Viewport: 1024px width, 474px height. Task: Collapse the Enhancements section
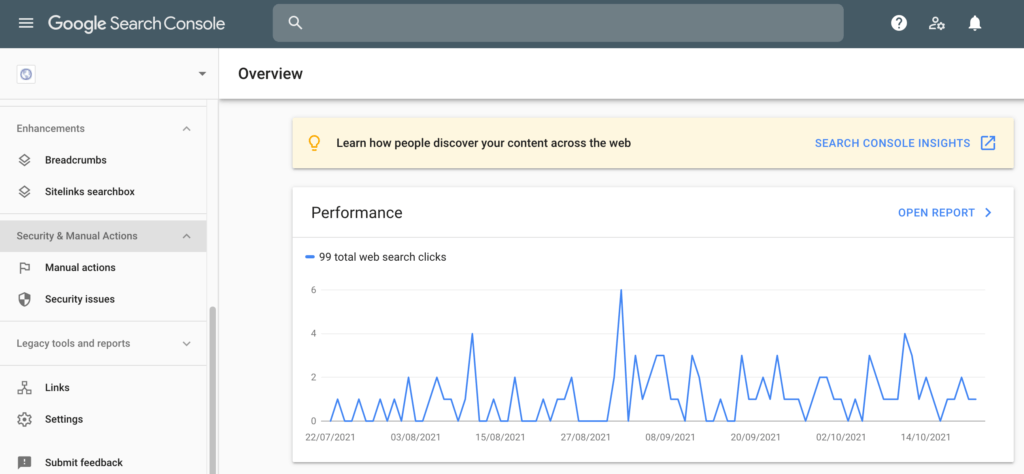coord(186,129)
